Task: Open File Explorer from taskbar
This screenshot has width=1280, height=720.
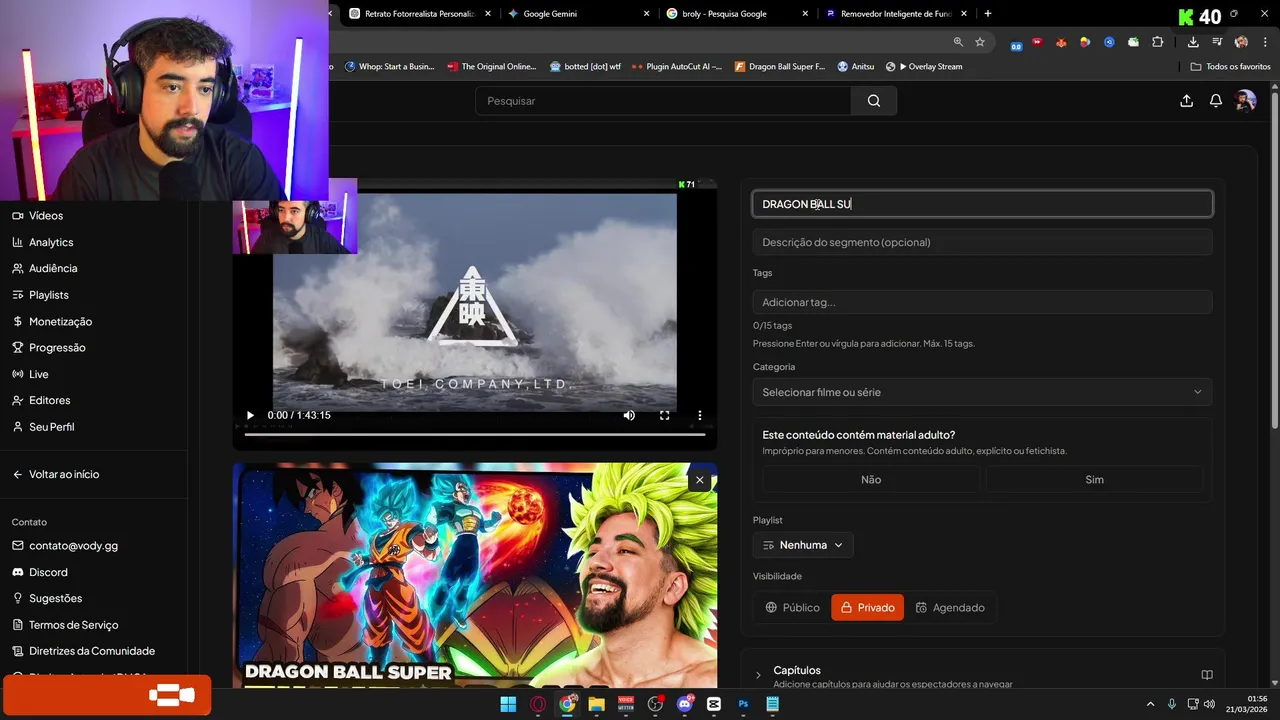Action: [x=597, y=704]
